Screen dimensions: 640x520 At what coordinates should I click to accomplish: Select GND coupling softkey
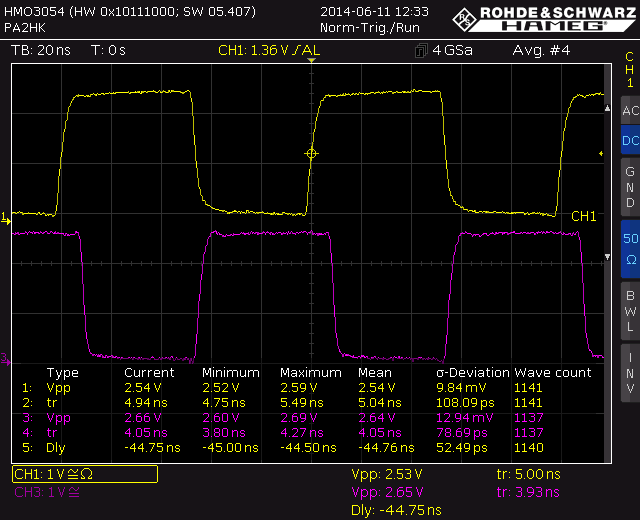click(629, 187)
